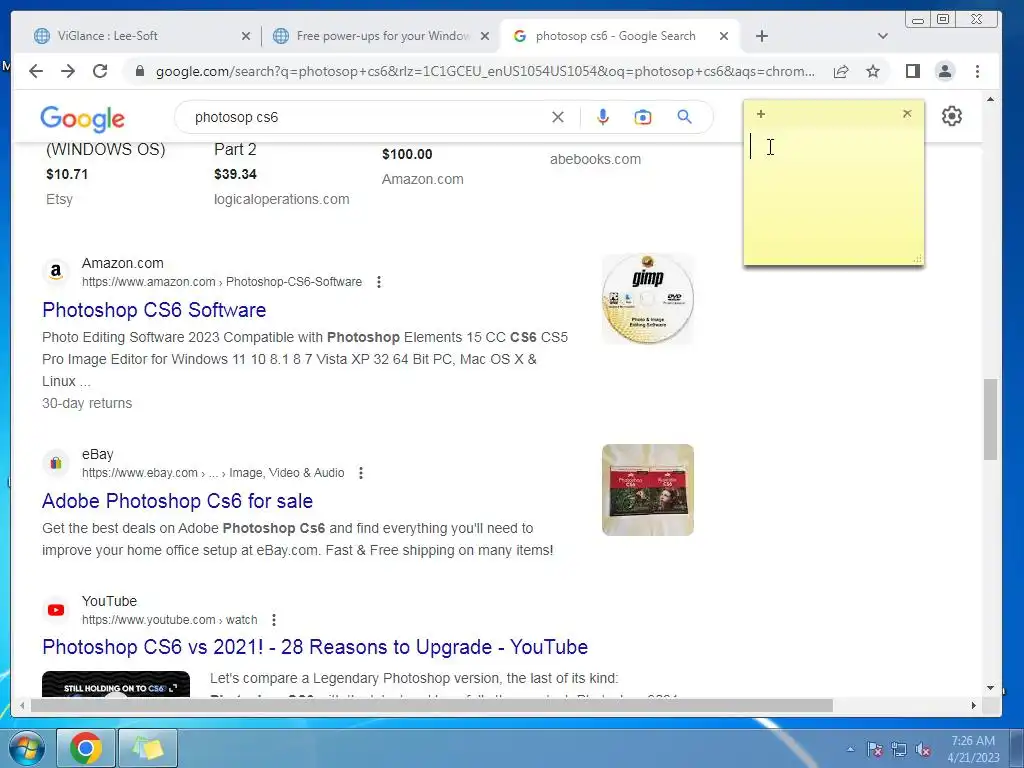Select the photosop cs6 Google Search tab
The width and height of the screenshot is (1024, 768).
[620, 36]
